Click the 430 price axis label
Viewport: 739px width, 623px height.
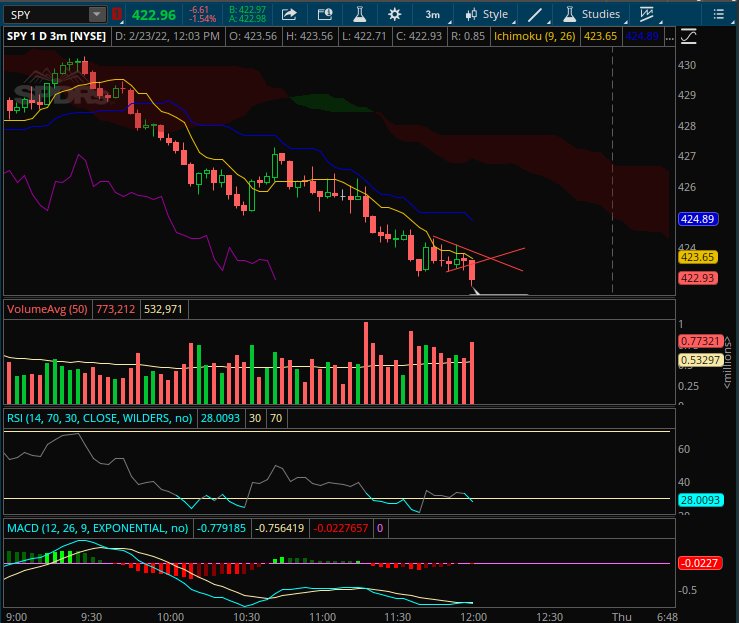[686, 65]
